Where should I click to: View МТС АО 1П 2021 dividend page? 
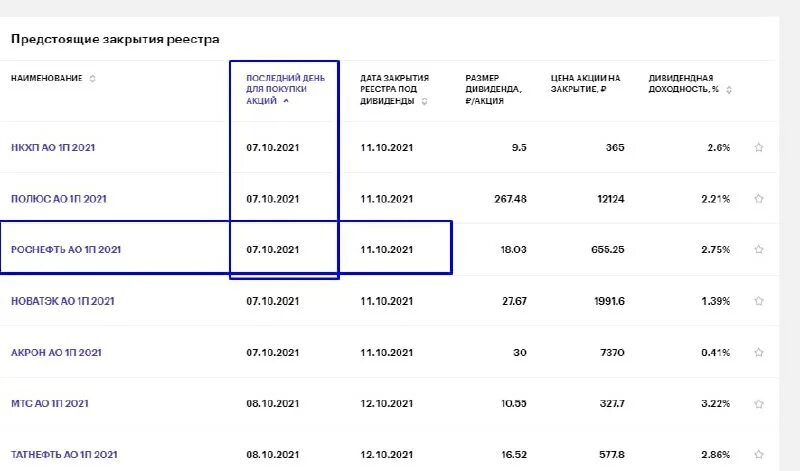[50, 403]
